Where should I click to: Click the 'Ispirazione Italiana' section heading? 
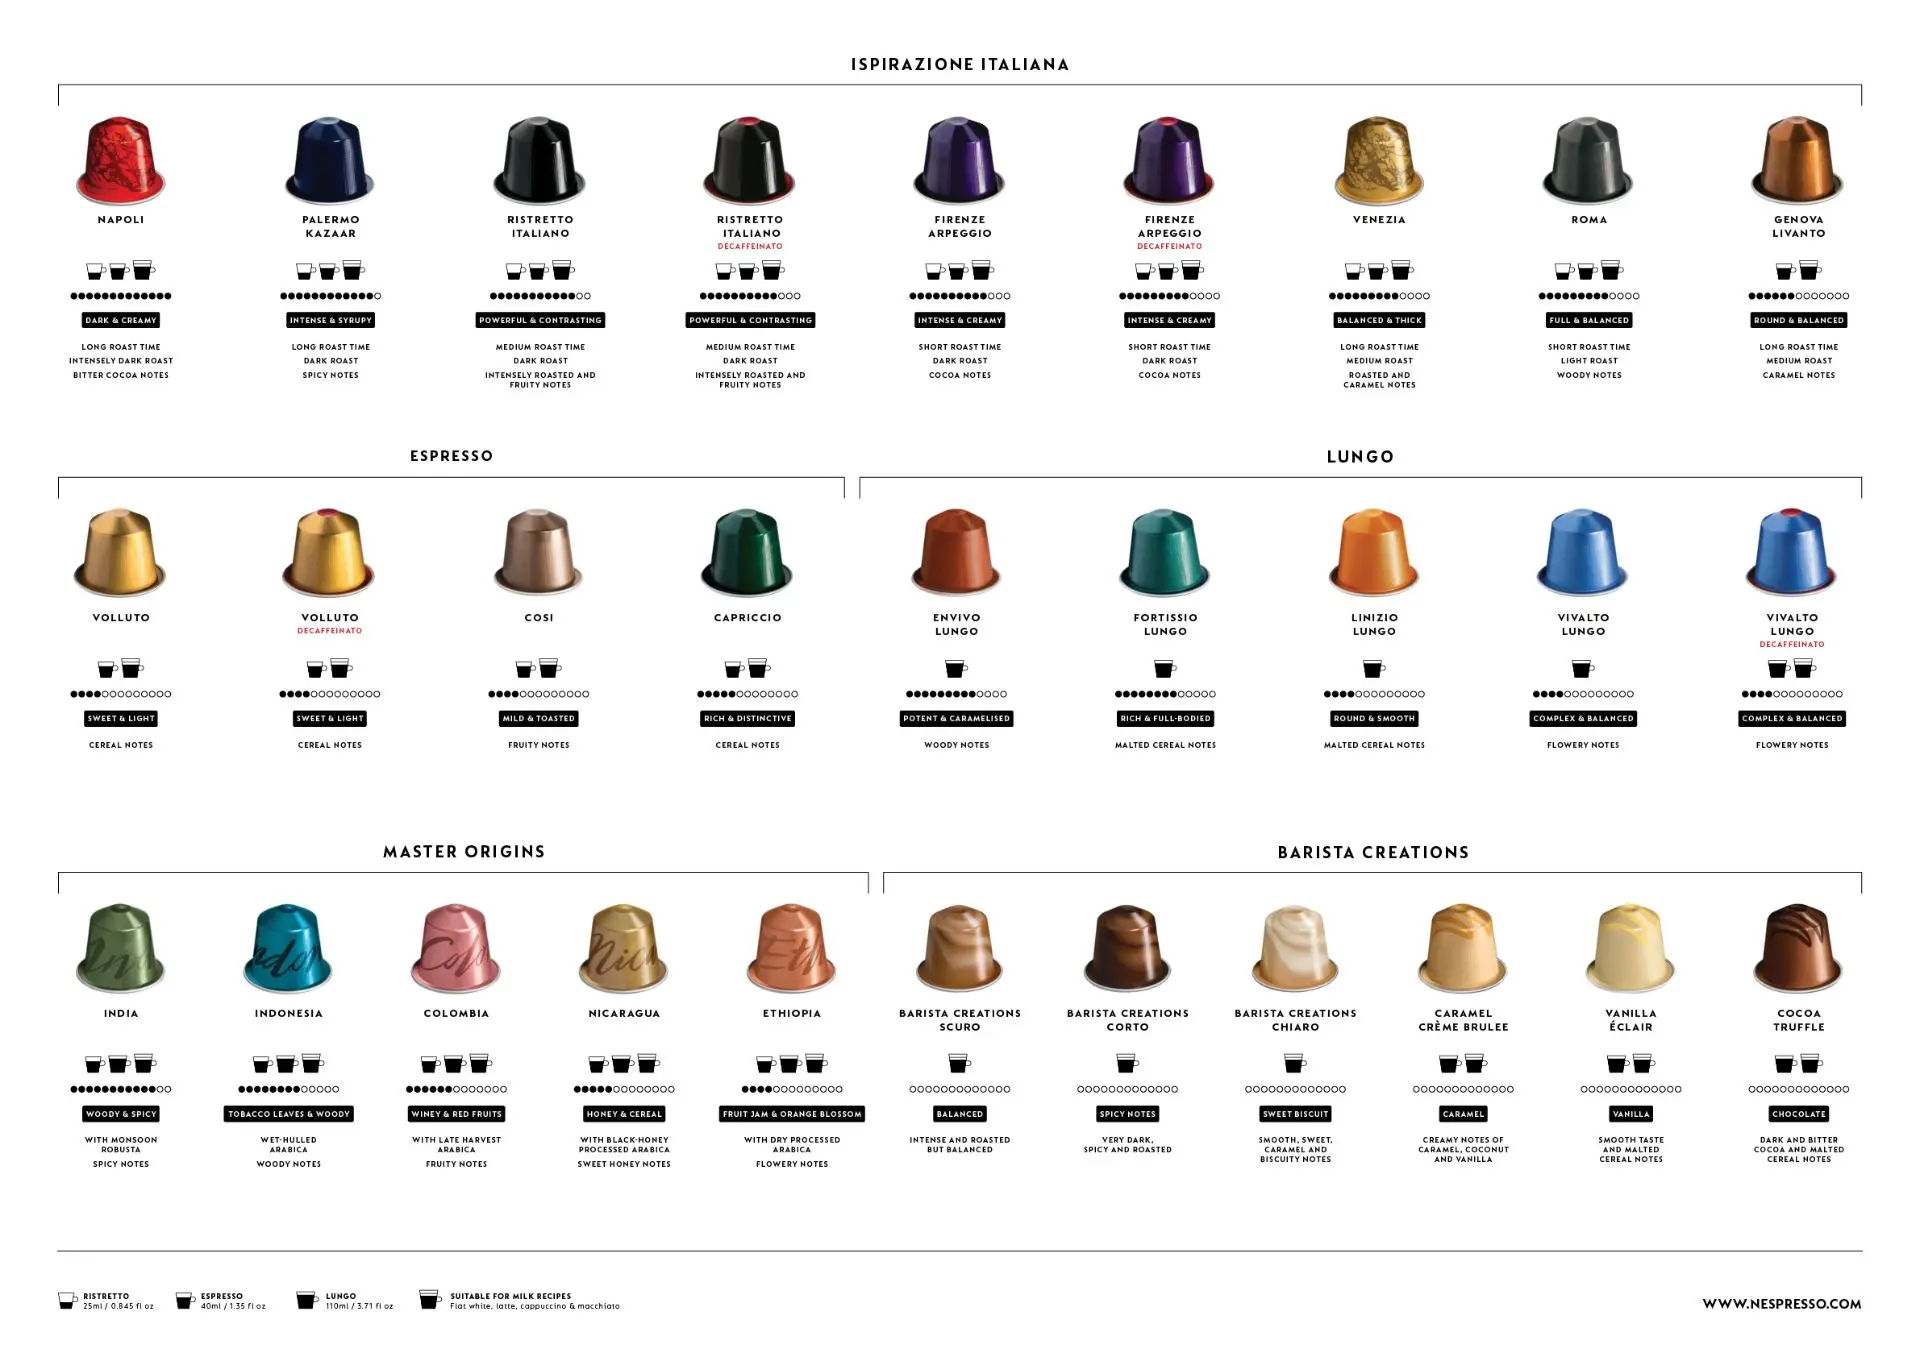tap(960, 65)
